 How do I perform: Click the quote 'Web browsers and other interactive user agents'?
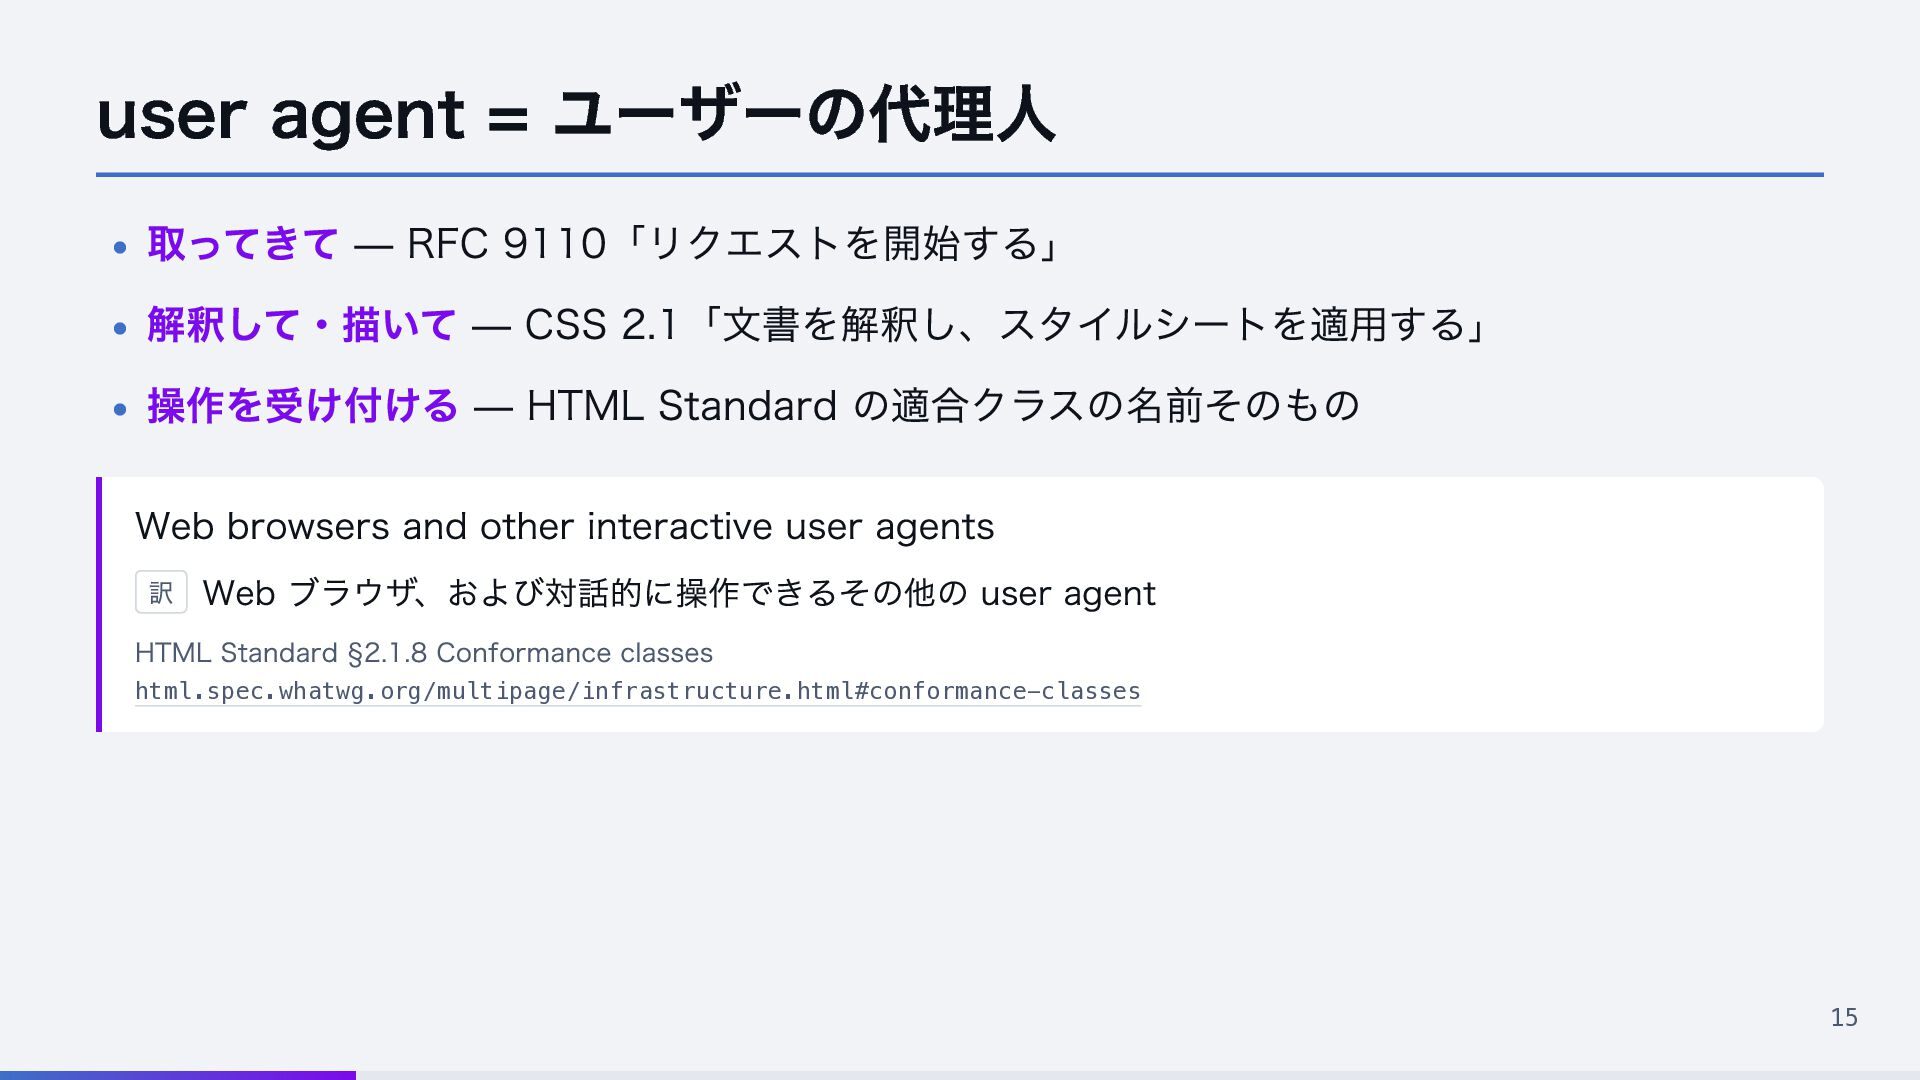pyautogui.click(x=565, y=527)
